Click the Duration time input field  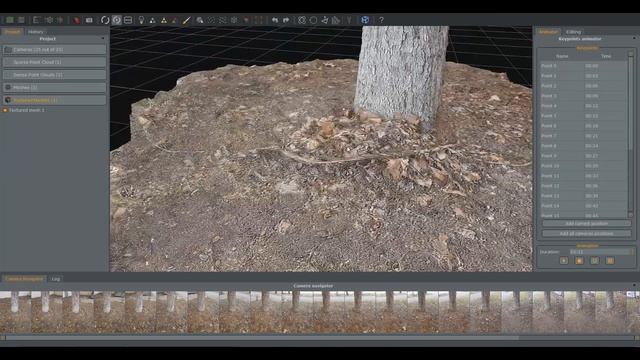601,252
